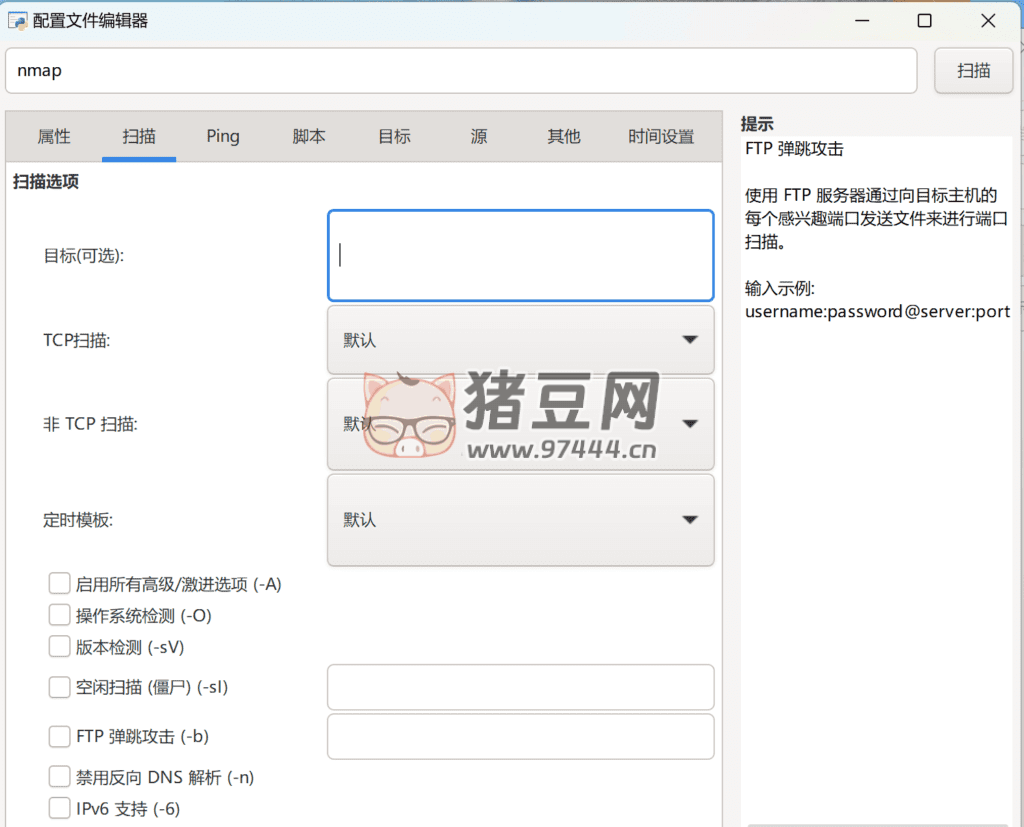Viewport: 1024px width, 827px height.
Task: Expand the 定时模板 dropdown
Action: point(520,520)
